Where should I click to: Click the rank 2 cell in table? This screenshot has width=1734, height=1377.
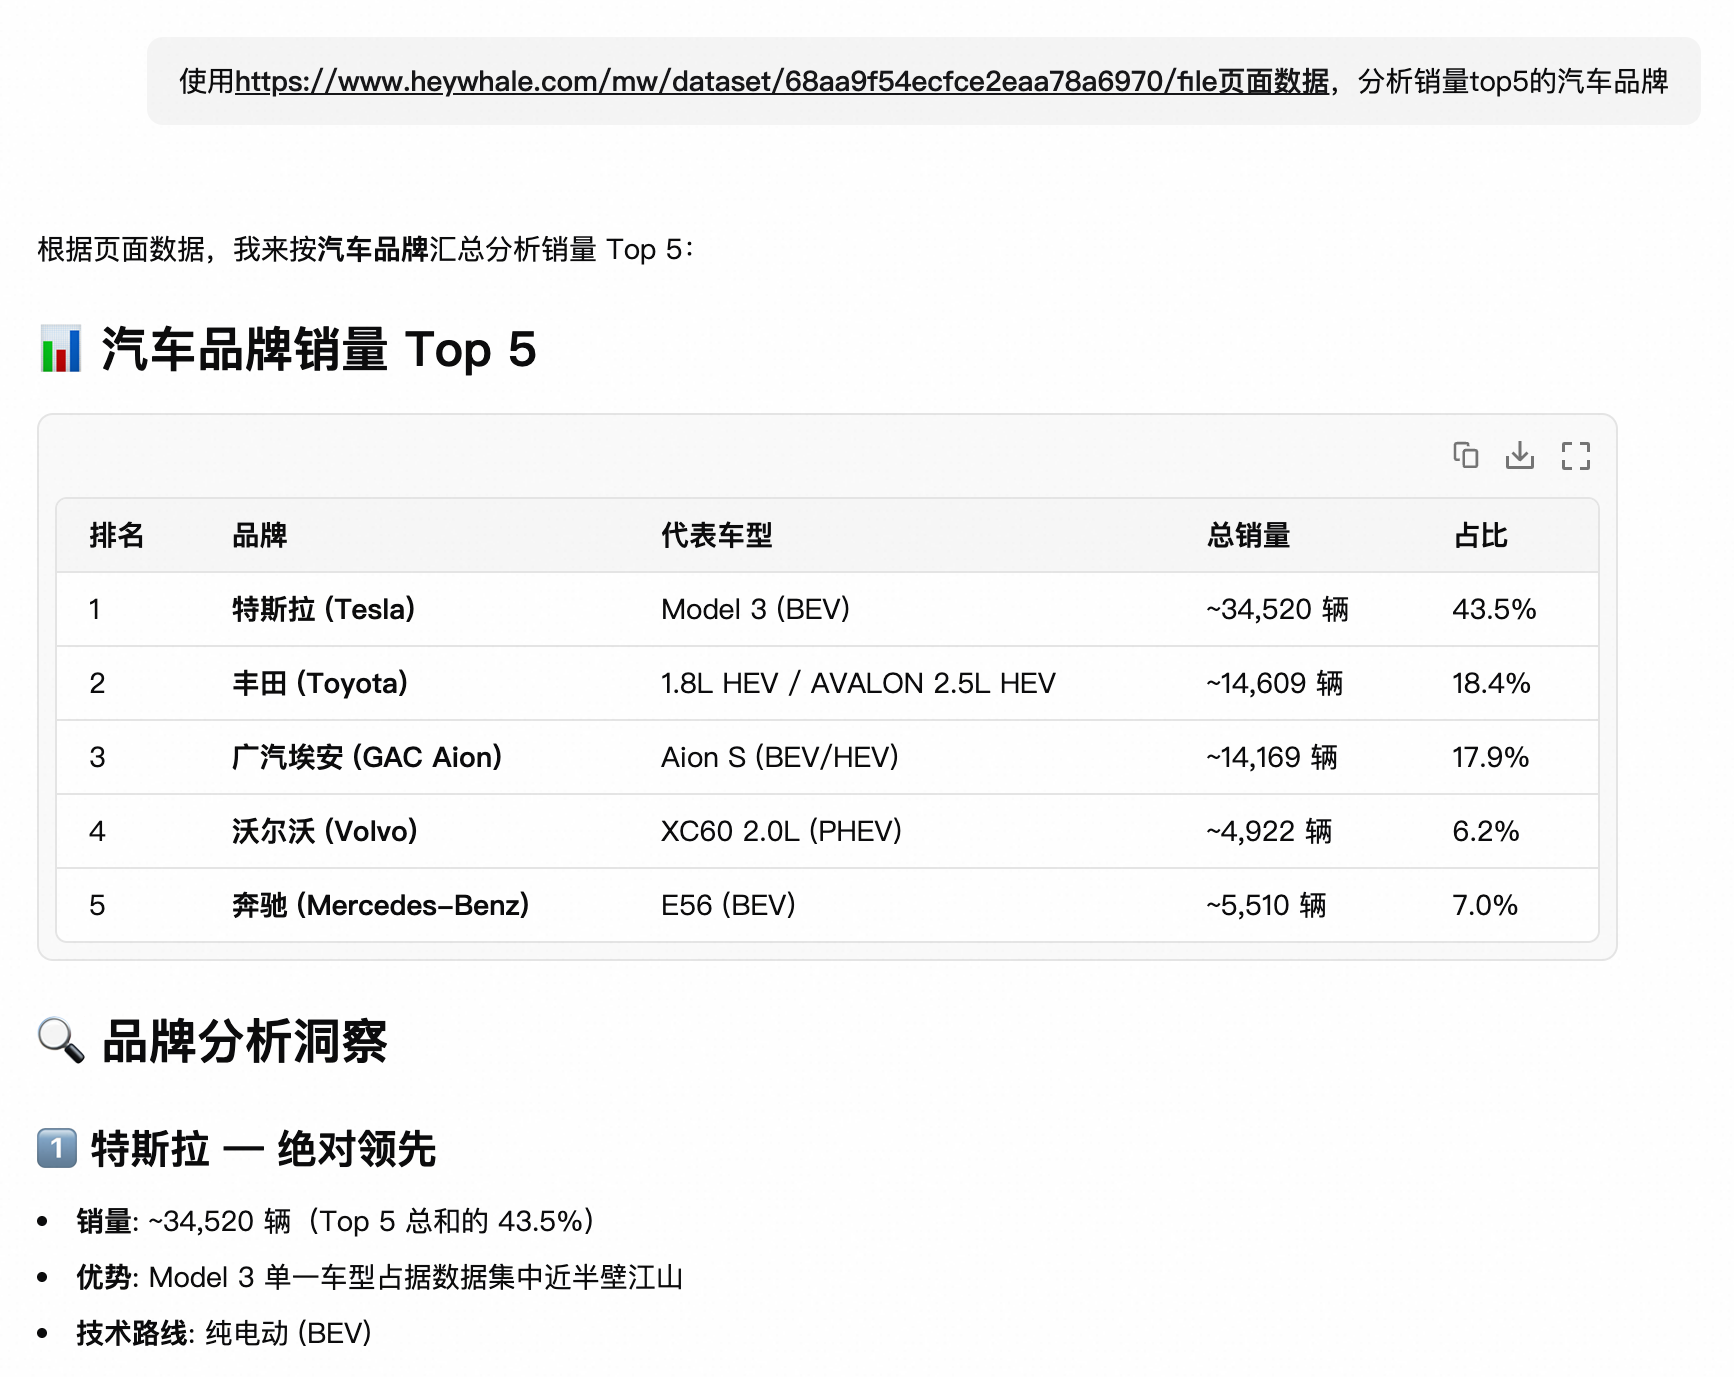(97, 683)
